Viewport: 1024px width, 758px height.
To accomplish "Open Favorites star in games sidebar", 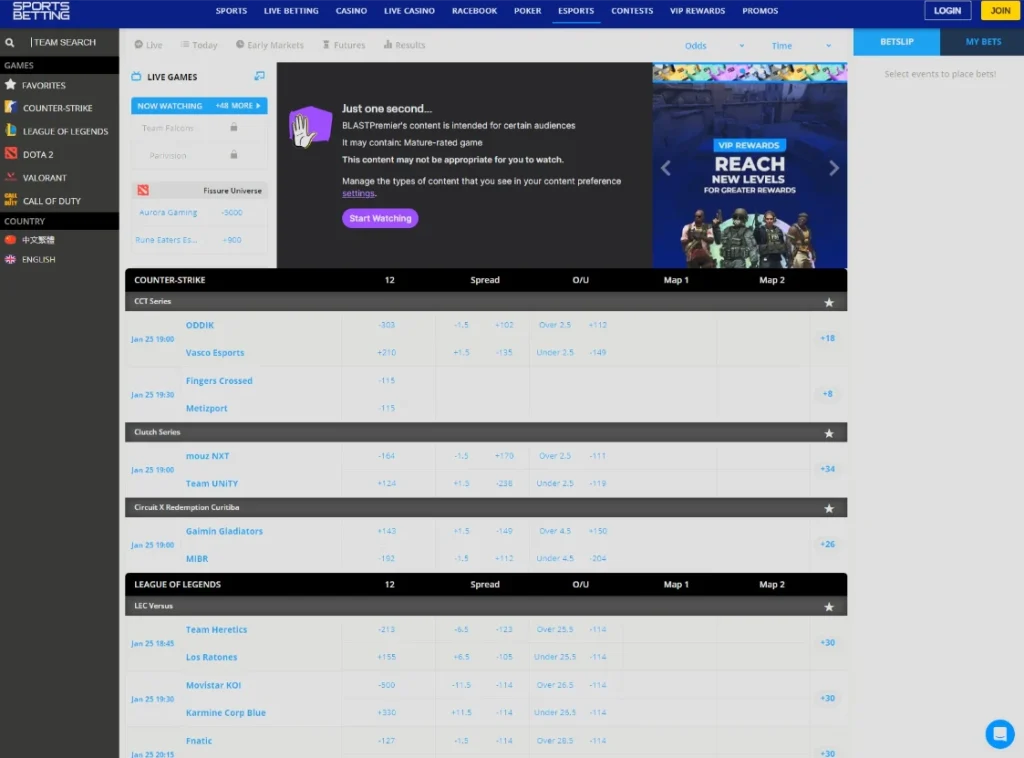I will (10, 85).
